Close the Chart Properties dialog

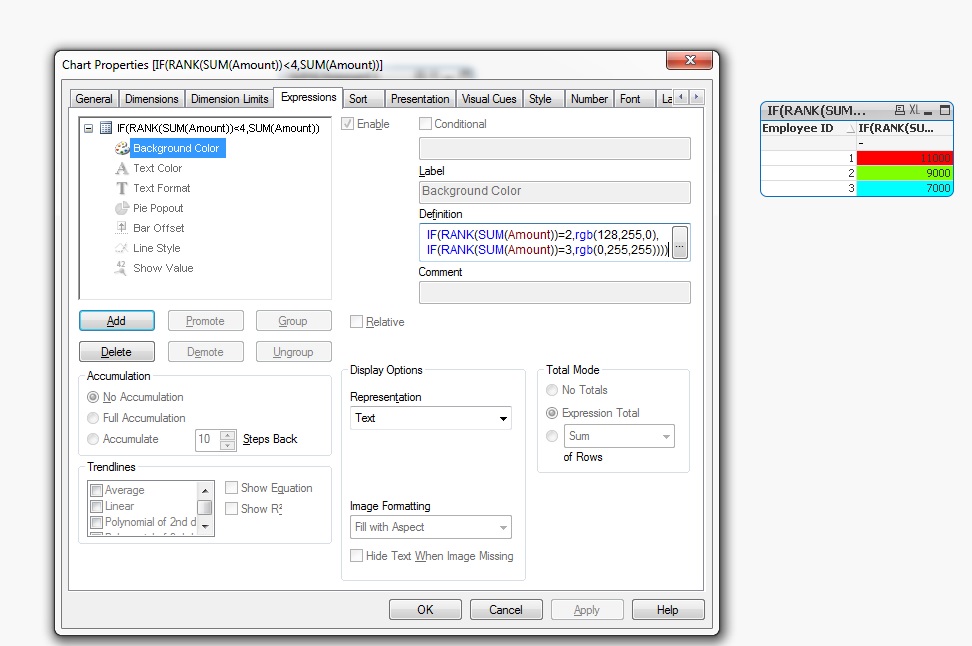(690, 60)
